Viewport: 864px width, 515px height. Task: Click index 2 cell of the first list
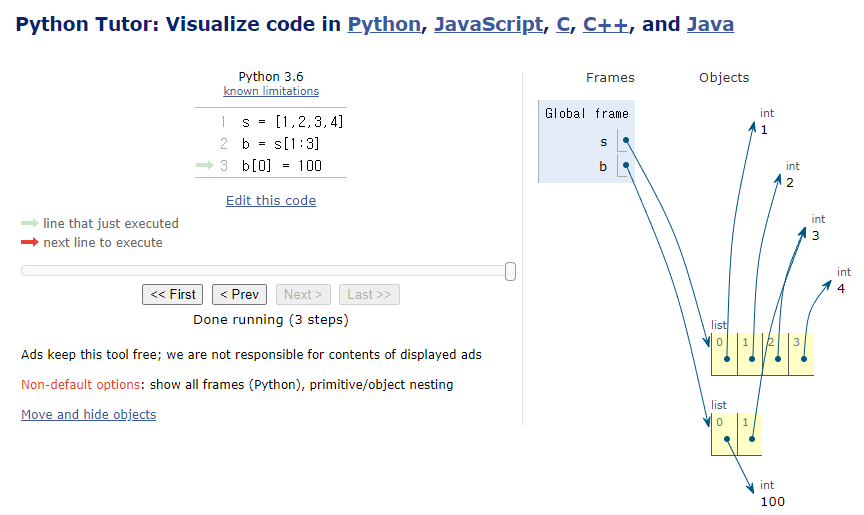pyautogui.click(x=776, y=354)
